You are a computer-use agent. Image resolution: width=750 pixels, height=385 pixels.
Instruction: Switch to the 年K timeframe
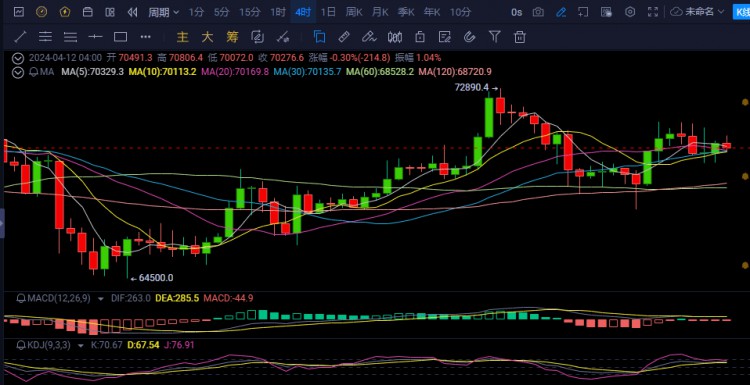point(431,12)
